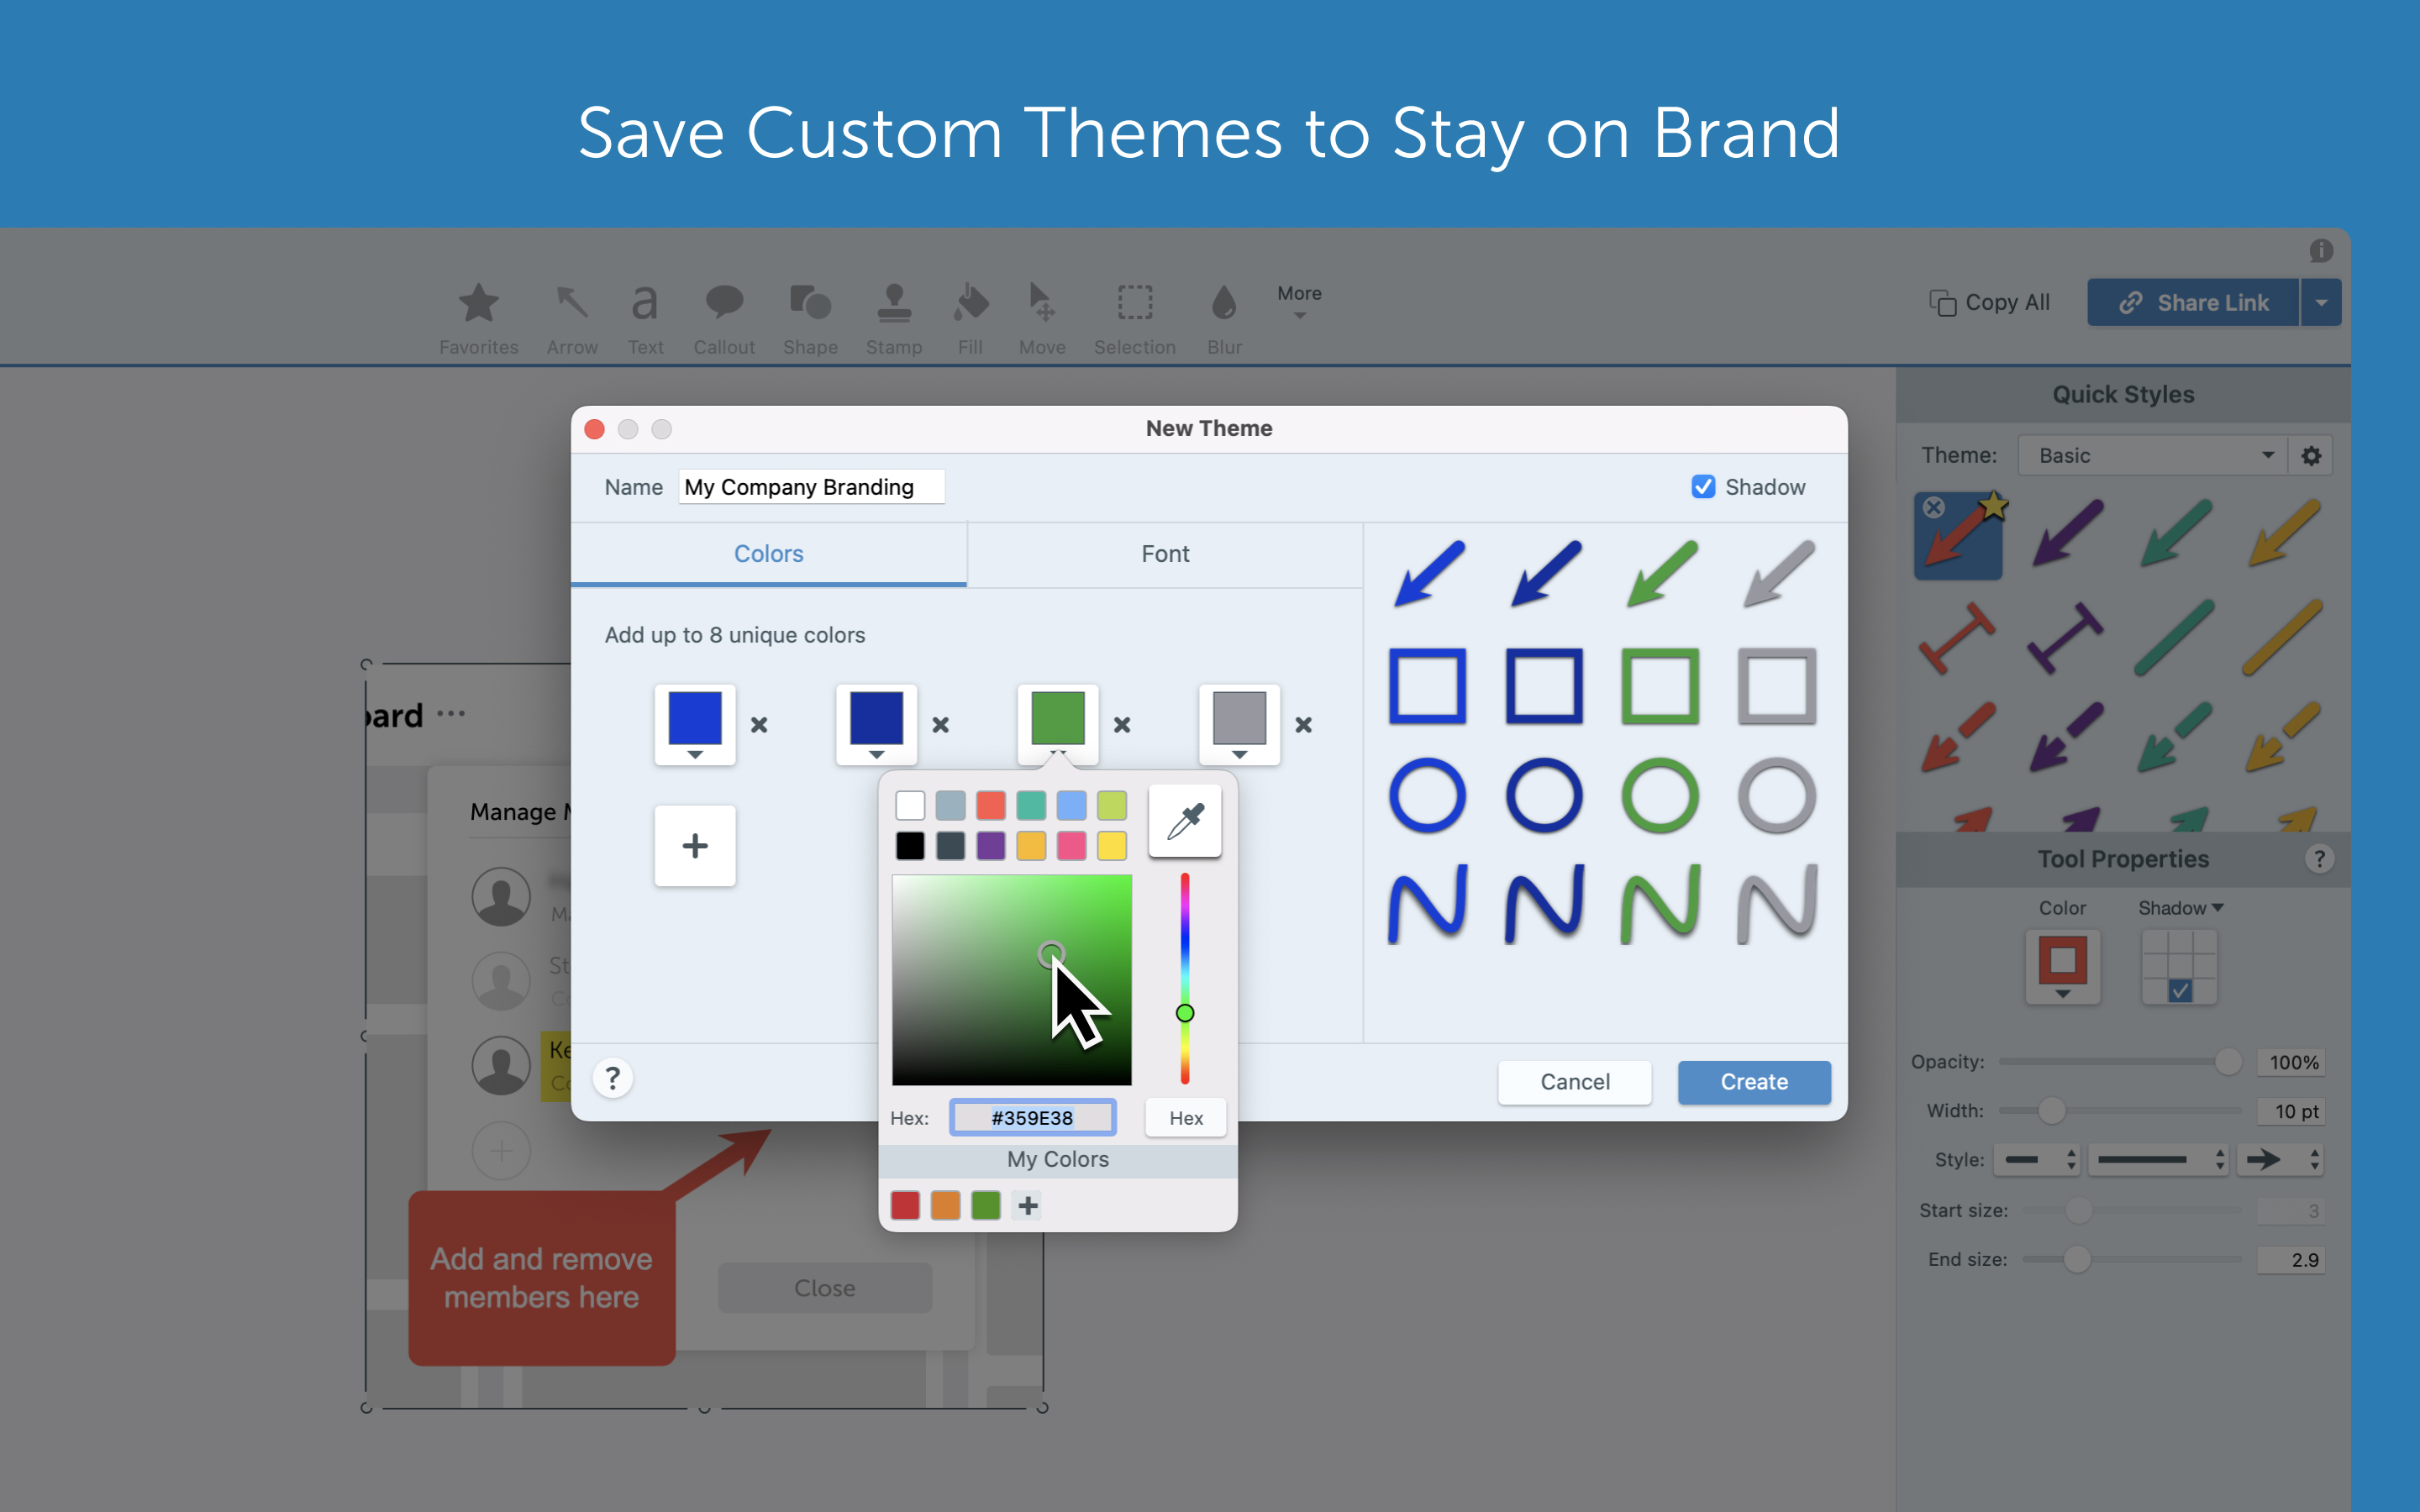This screenshot has height=1512, width=2420.
Task: Select the Blur tool in toolbar
Action: [x=1224, y=318]
